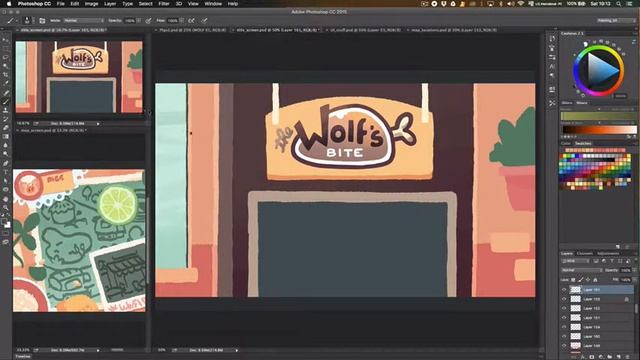Add a layer mask from the Layers panel footer
640x360 pixels.
click(592, 357)
